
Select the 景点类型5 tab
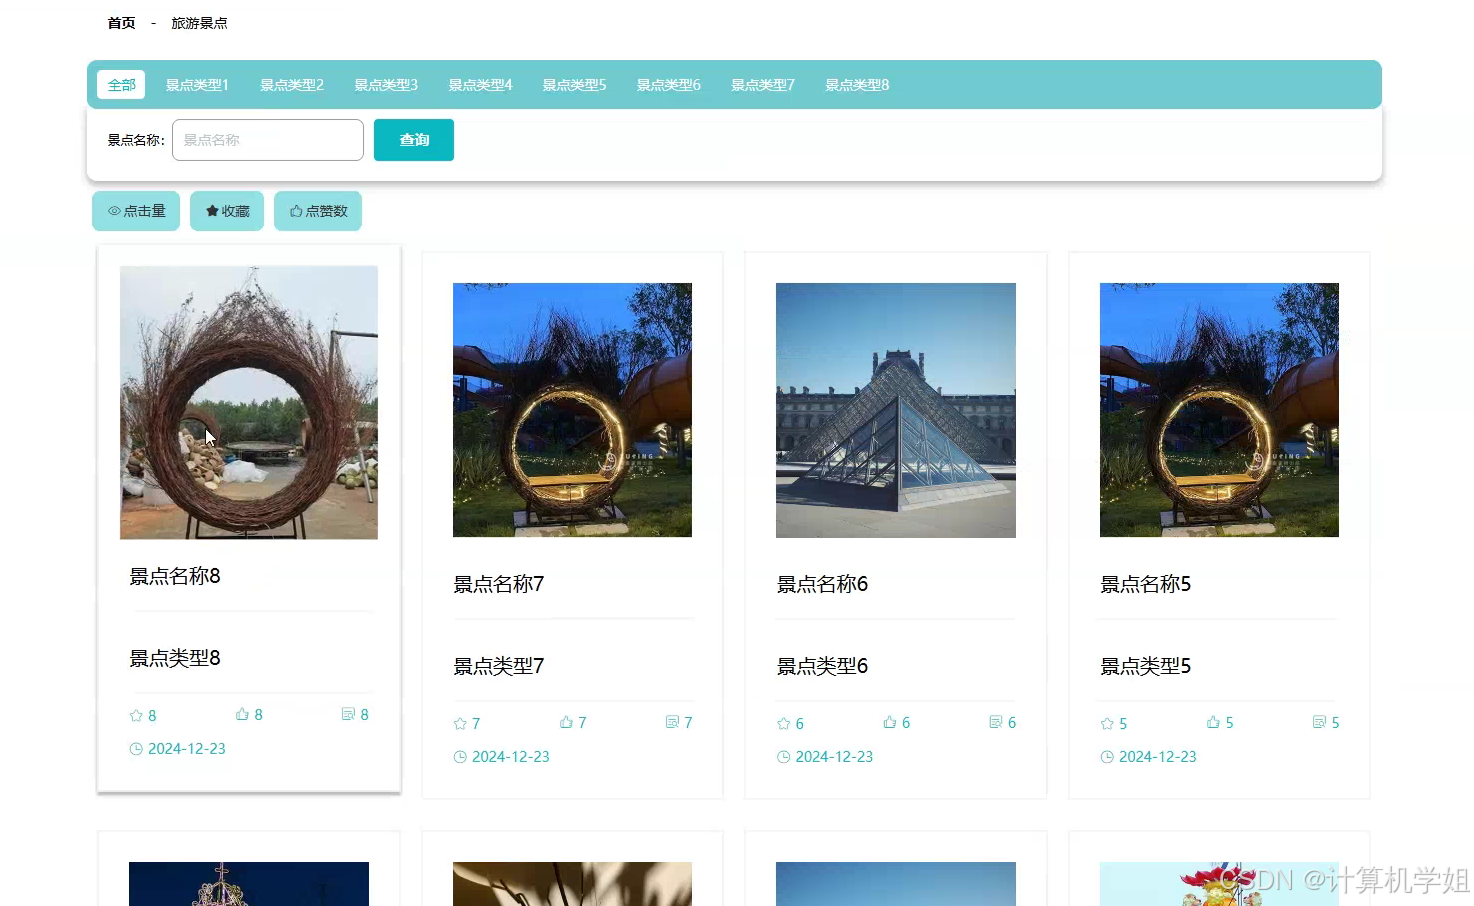point(574,85)
